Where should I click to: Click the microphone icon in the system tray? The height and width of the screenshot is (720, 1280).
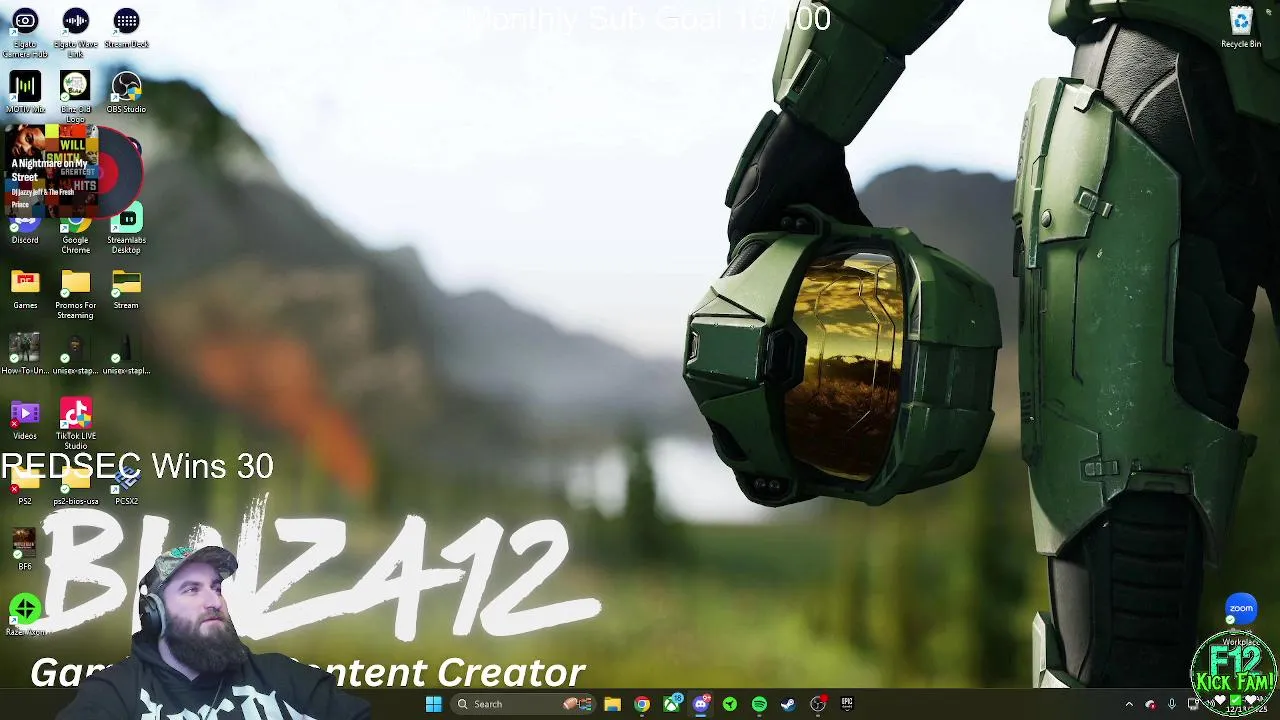(1171, 704)
